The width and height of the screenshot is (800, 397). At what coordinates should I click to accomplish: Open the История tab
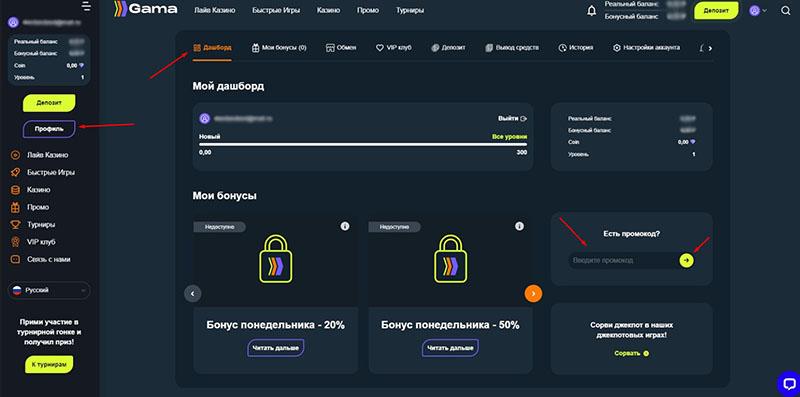tap(576, 47)
